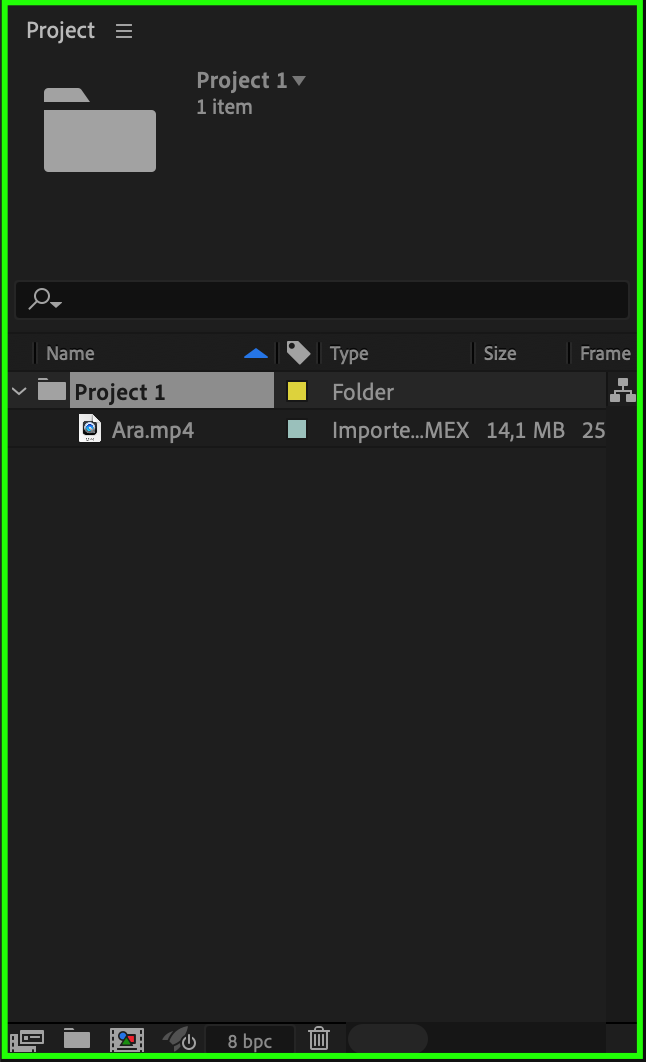646x1062 pixels.
Task: Open the Project 1 name dropdown arrow
Action: [x=299, y=81]
